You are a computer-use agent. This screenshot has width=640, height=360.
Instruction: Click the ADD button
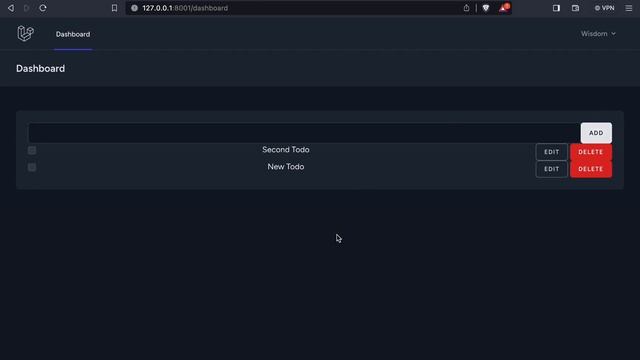click(596, 133)
